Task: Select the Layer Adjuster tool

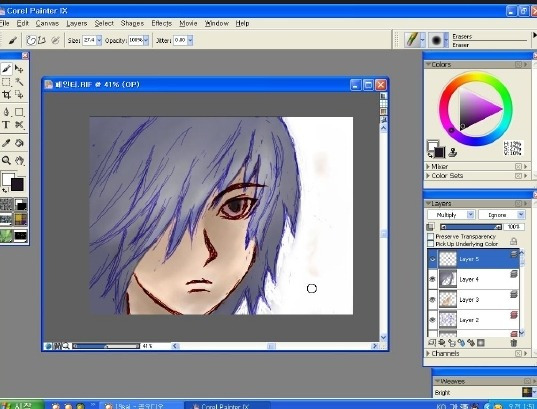Action: point(20,69)
